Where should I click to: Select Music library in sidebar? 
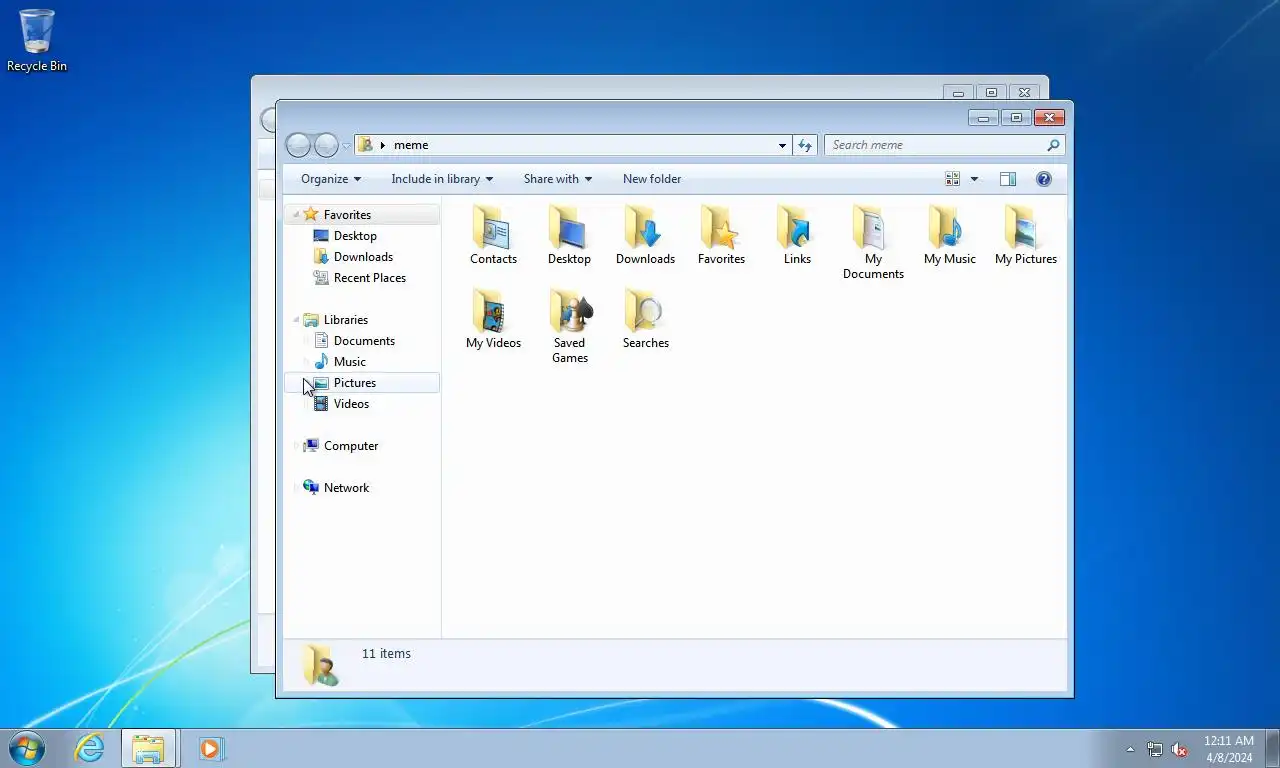350,362
